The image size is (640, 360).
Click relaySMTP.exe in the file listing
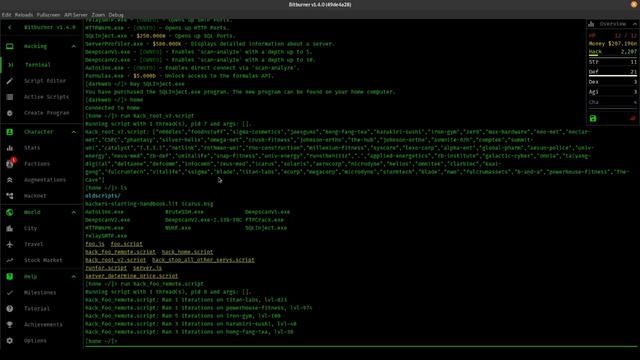click(x=106, y=236)
